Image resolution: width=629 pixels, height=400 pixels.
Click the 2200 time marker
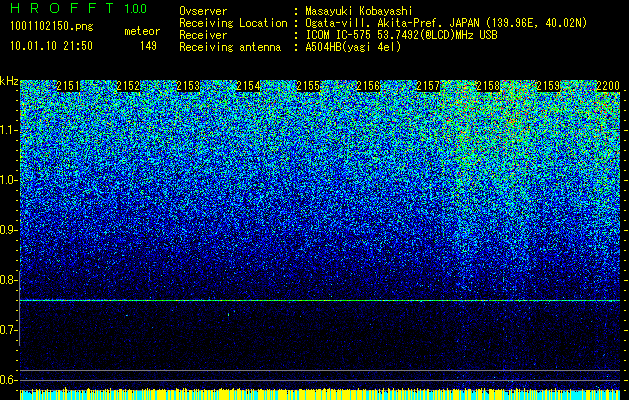[x=608, y=86]
